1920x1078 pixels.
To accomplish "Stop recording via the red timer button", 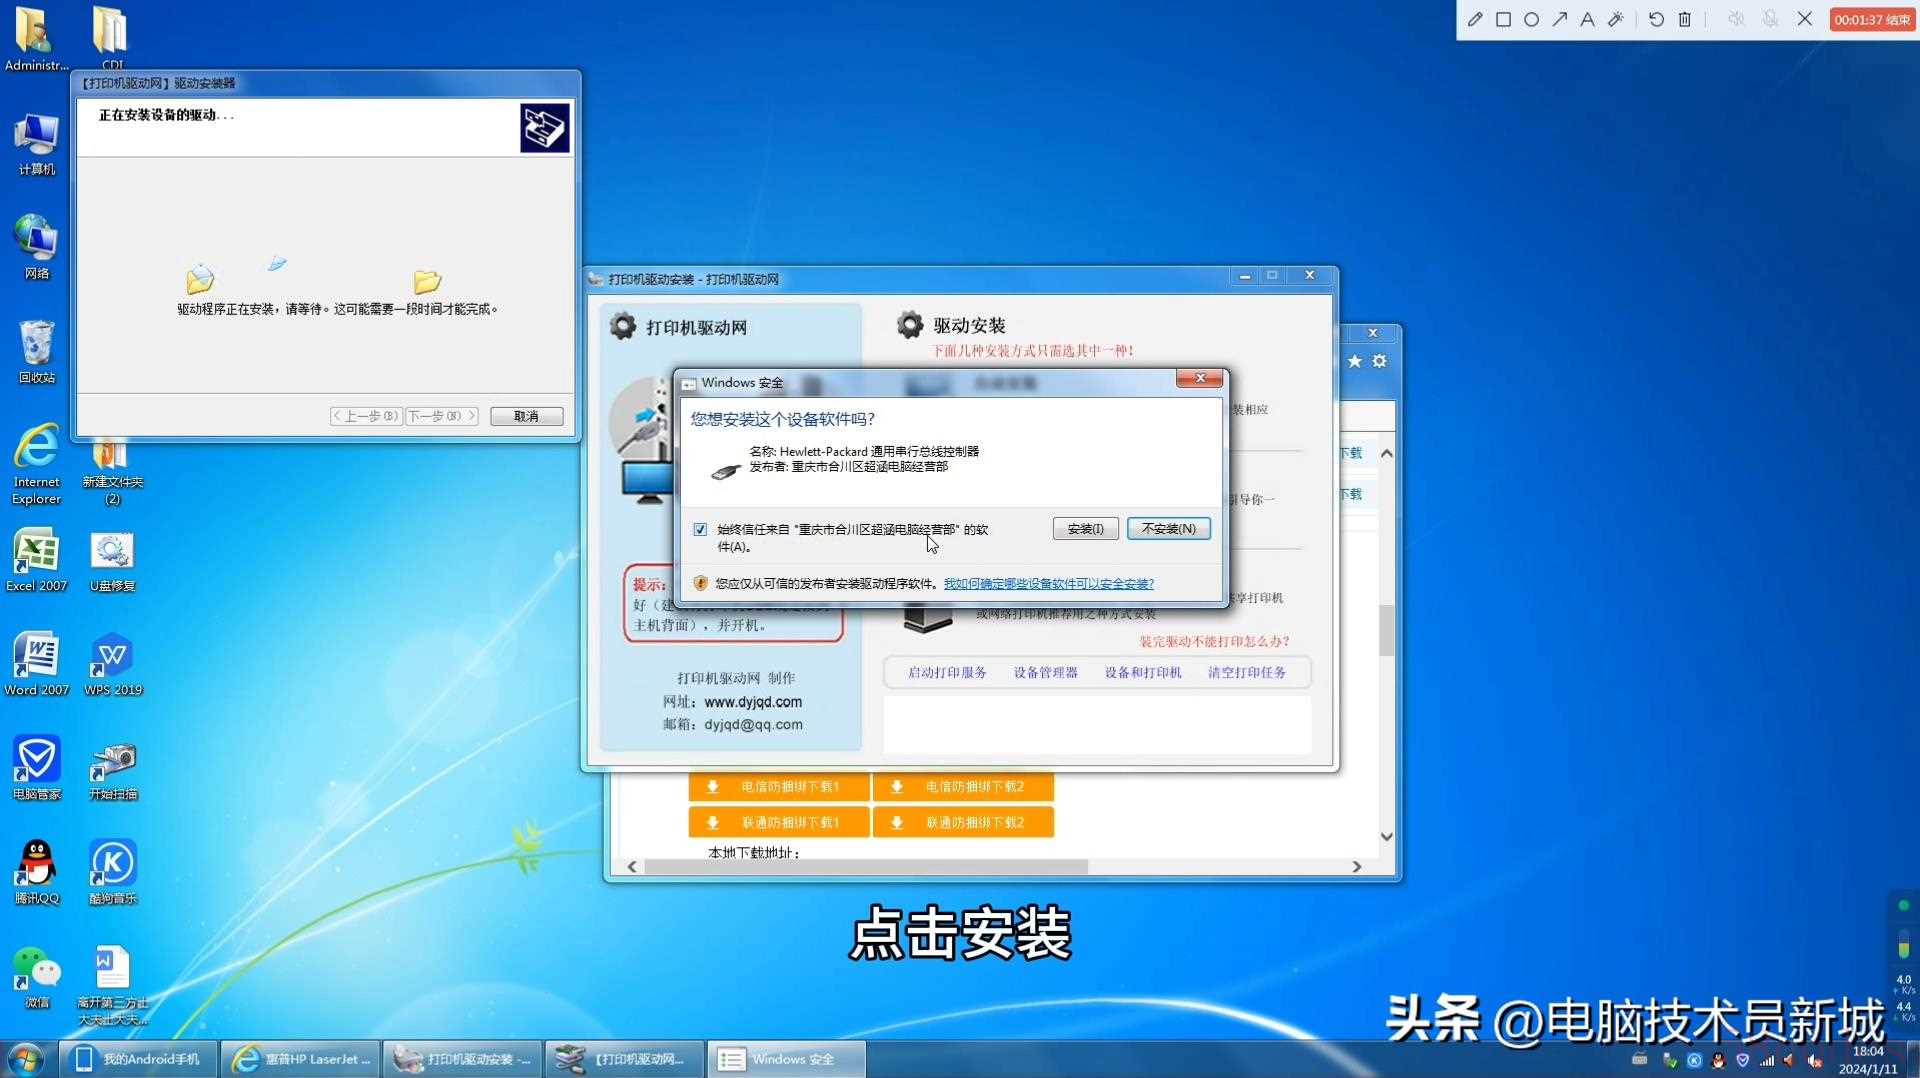I will coord(1871,20).
